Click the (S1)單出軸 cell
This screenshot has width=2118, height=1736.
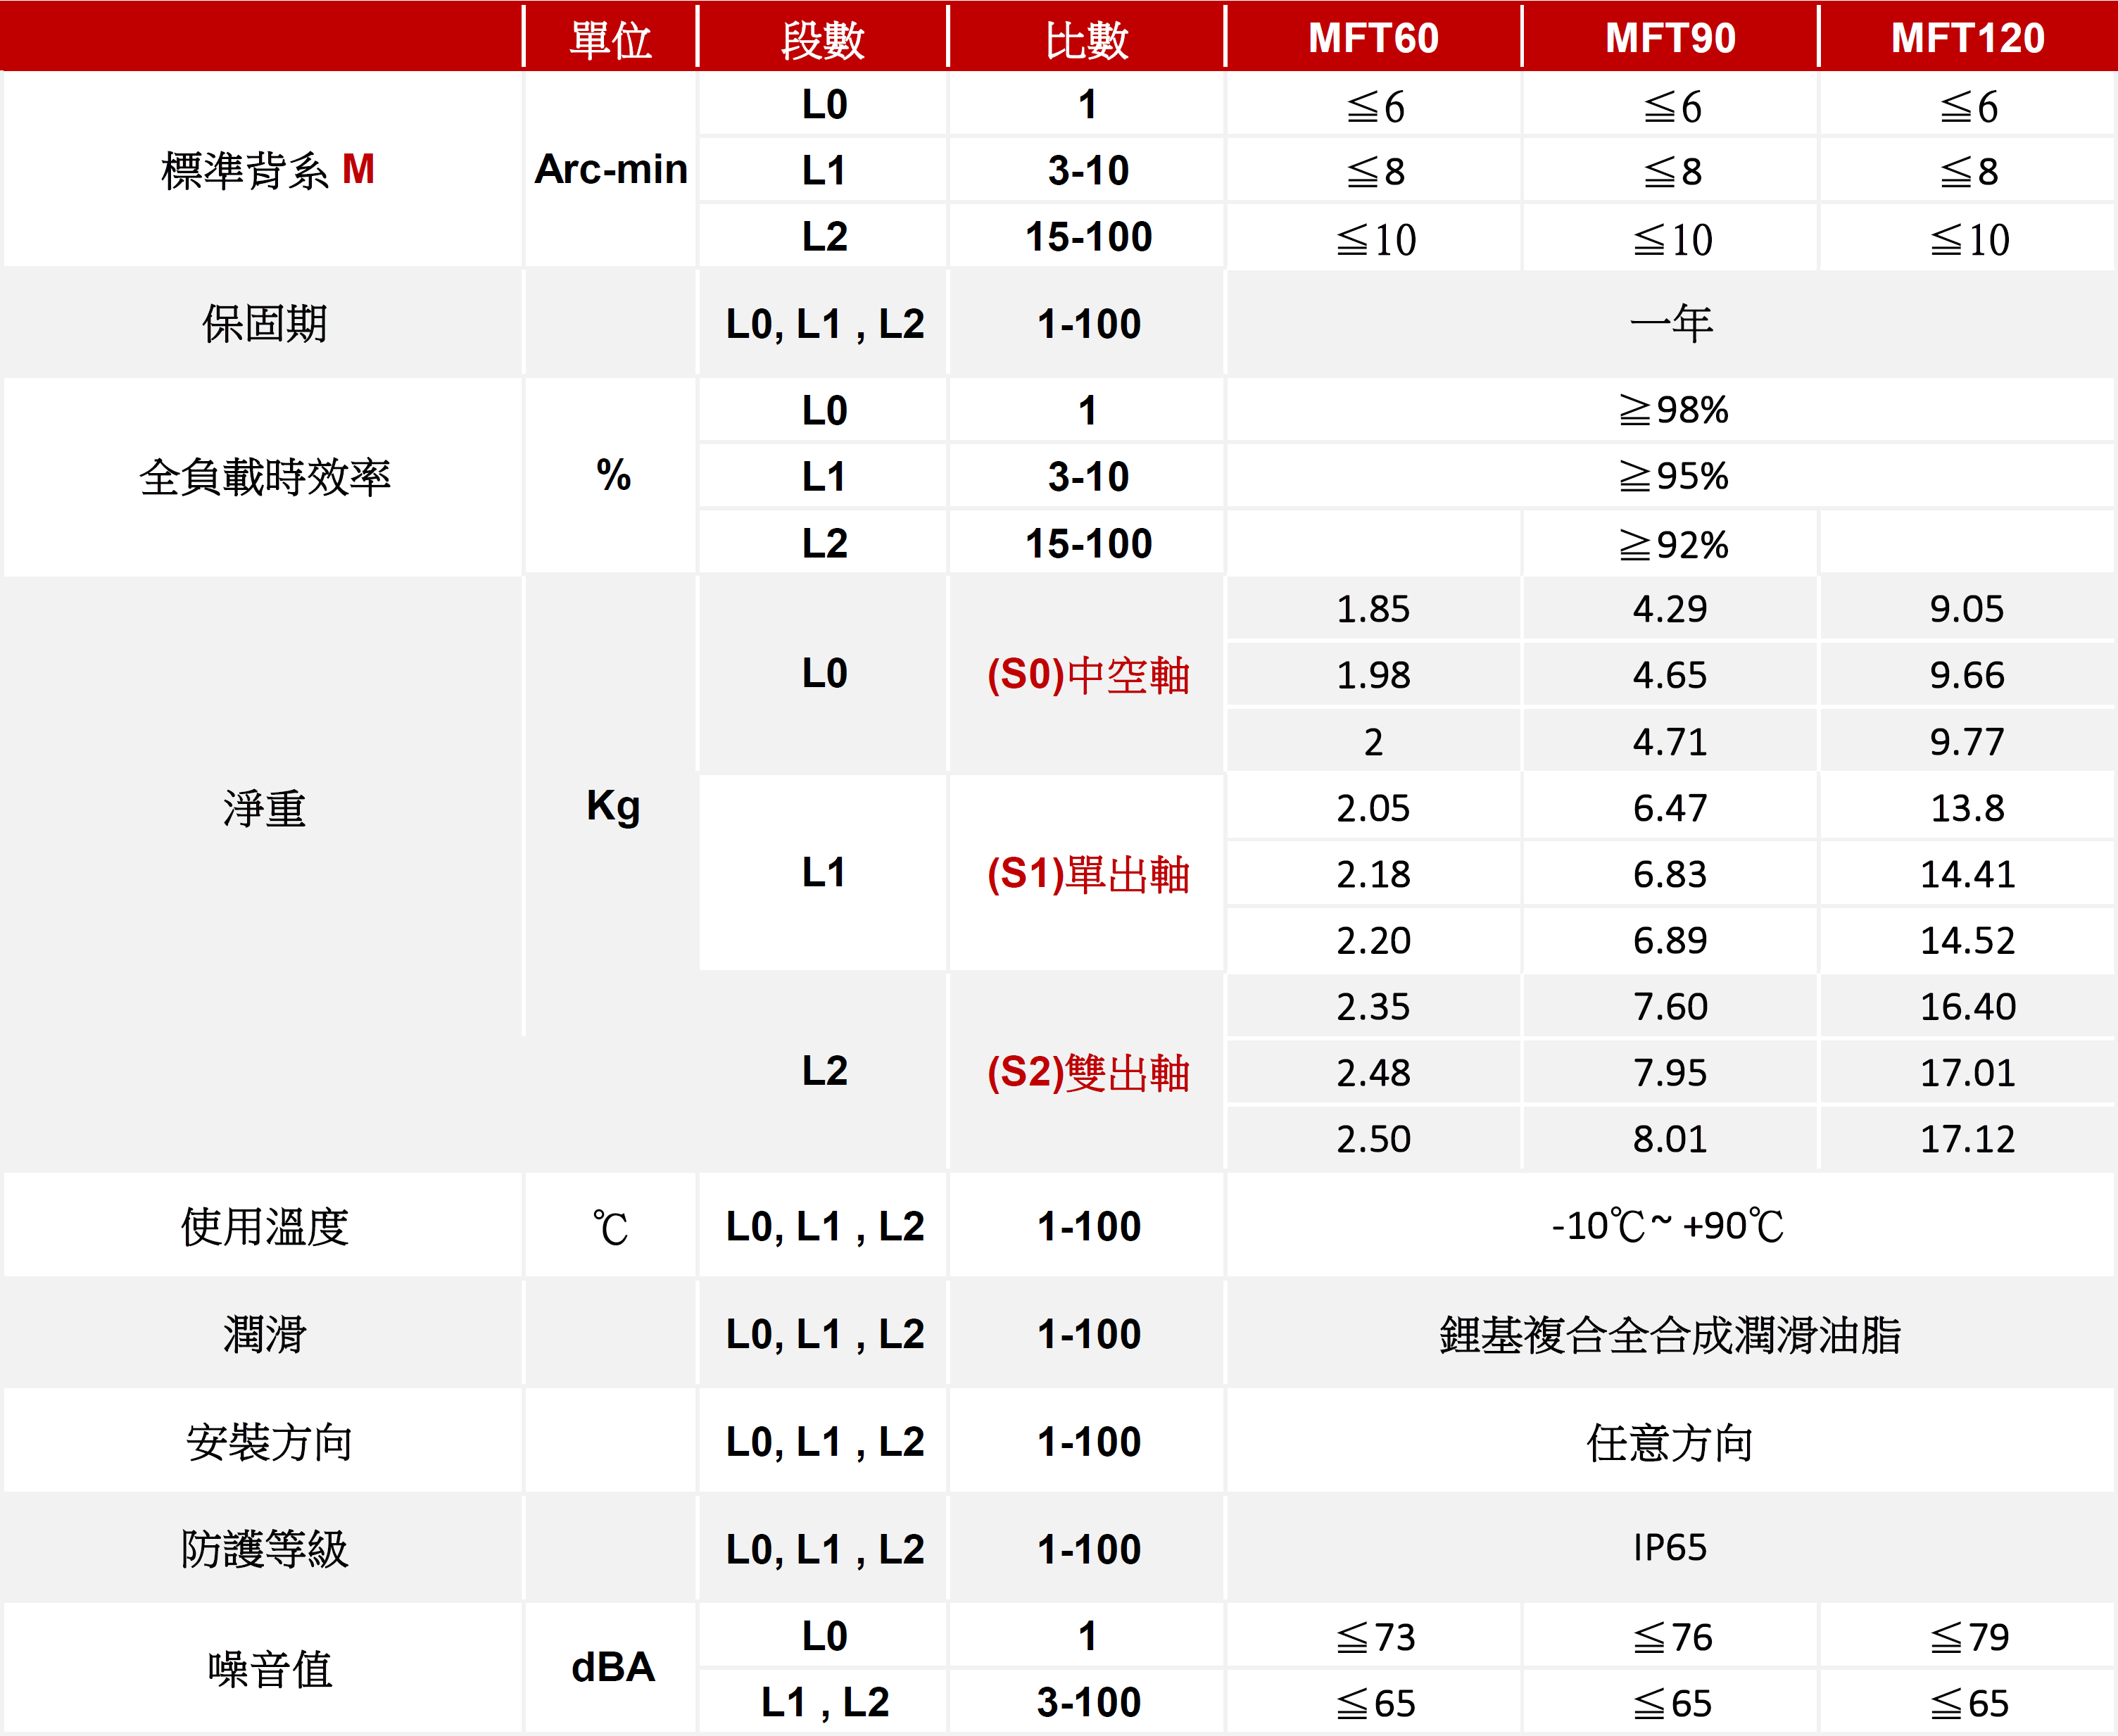[x=1088, y=873]
